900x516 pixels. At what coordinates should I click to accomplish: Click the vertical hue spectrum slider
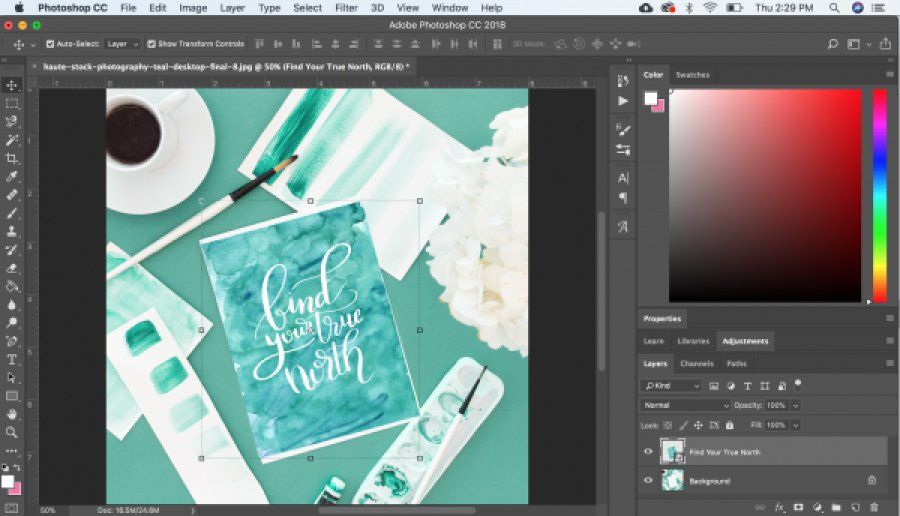click(880, 195)
